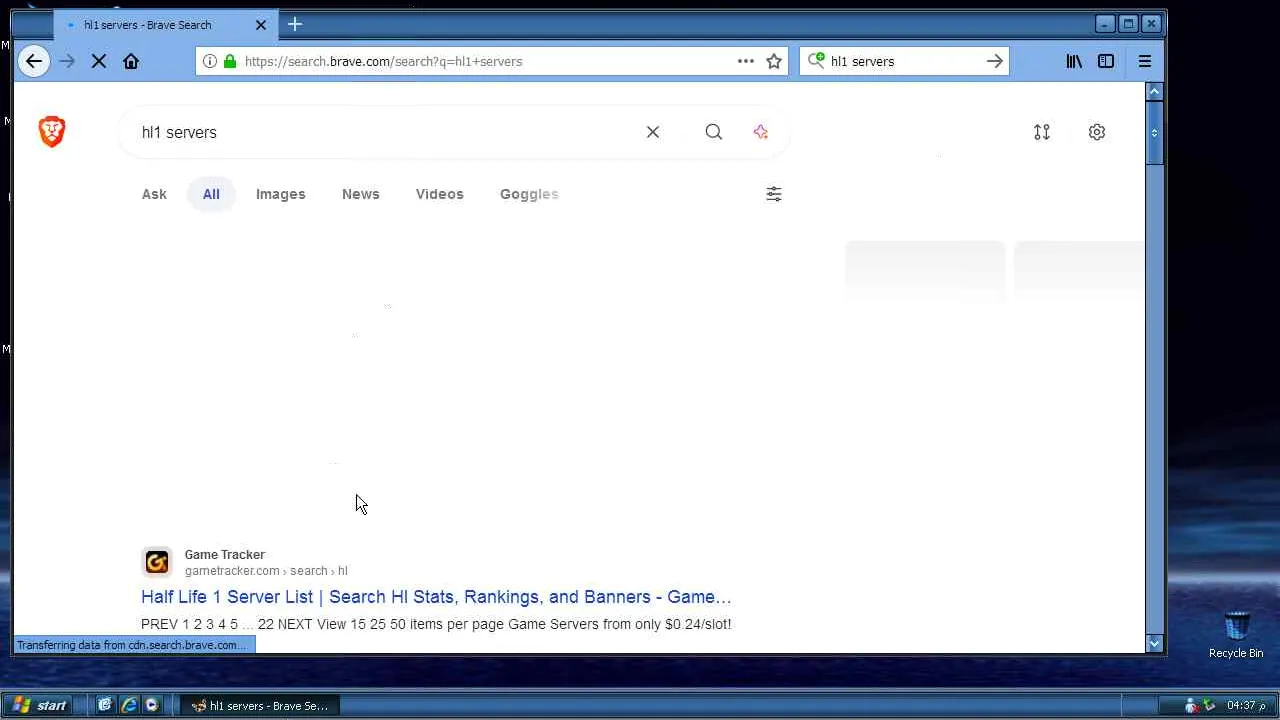The height and width of the screenshot is (720, 1280).
Task: Click the Brave lion logo
Action: click(x=52, y=132)
